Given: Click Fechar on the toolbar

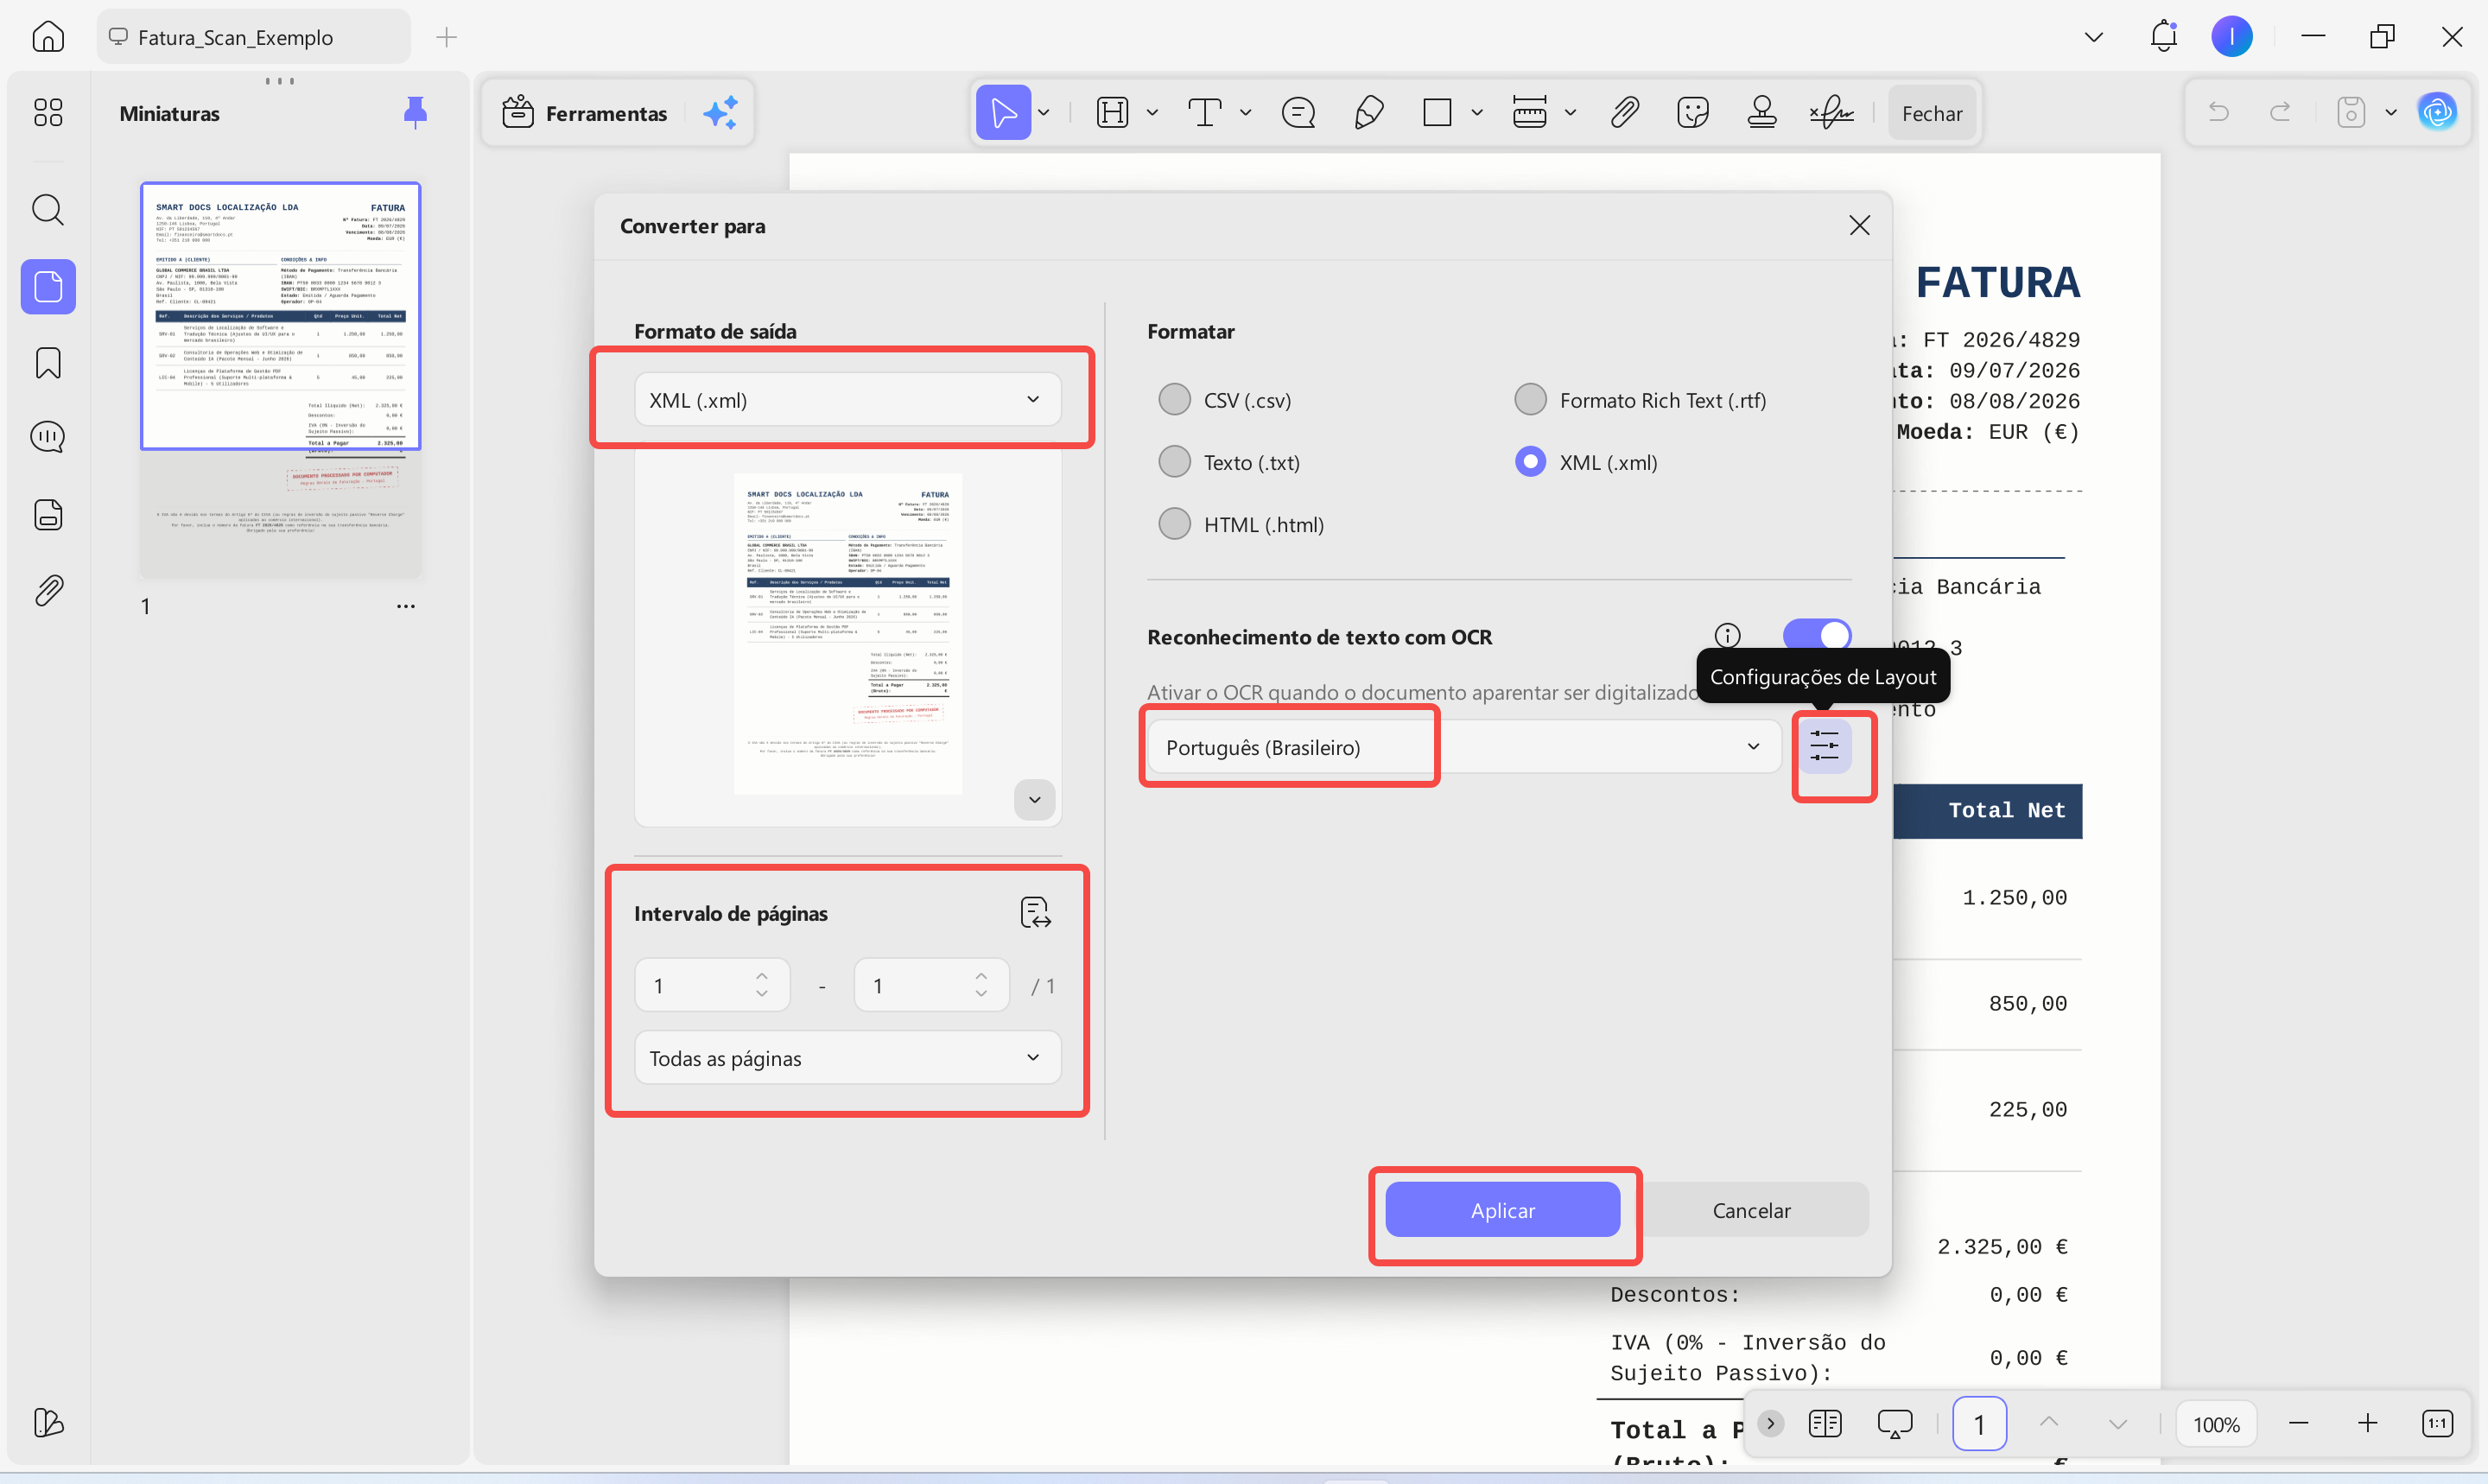Looking at the screenshot, I should pyautogui.click(x=1931, y=113).
